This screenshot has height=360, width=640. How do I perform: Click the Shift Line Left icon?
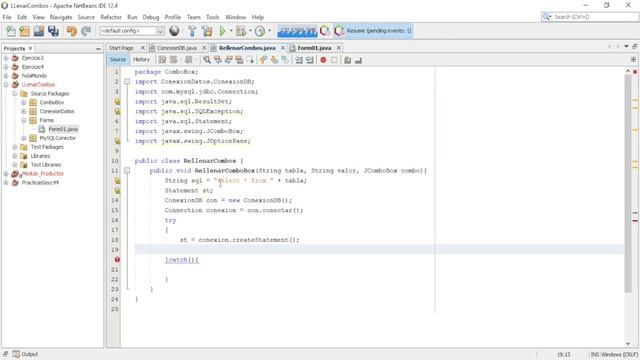(299, 60)
